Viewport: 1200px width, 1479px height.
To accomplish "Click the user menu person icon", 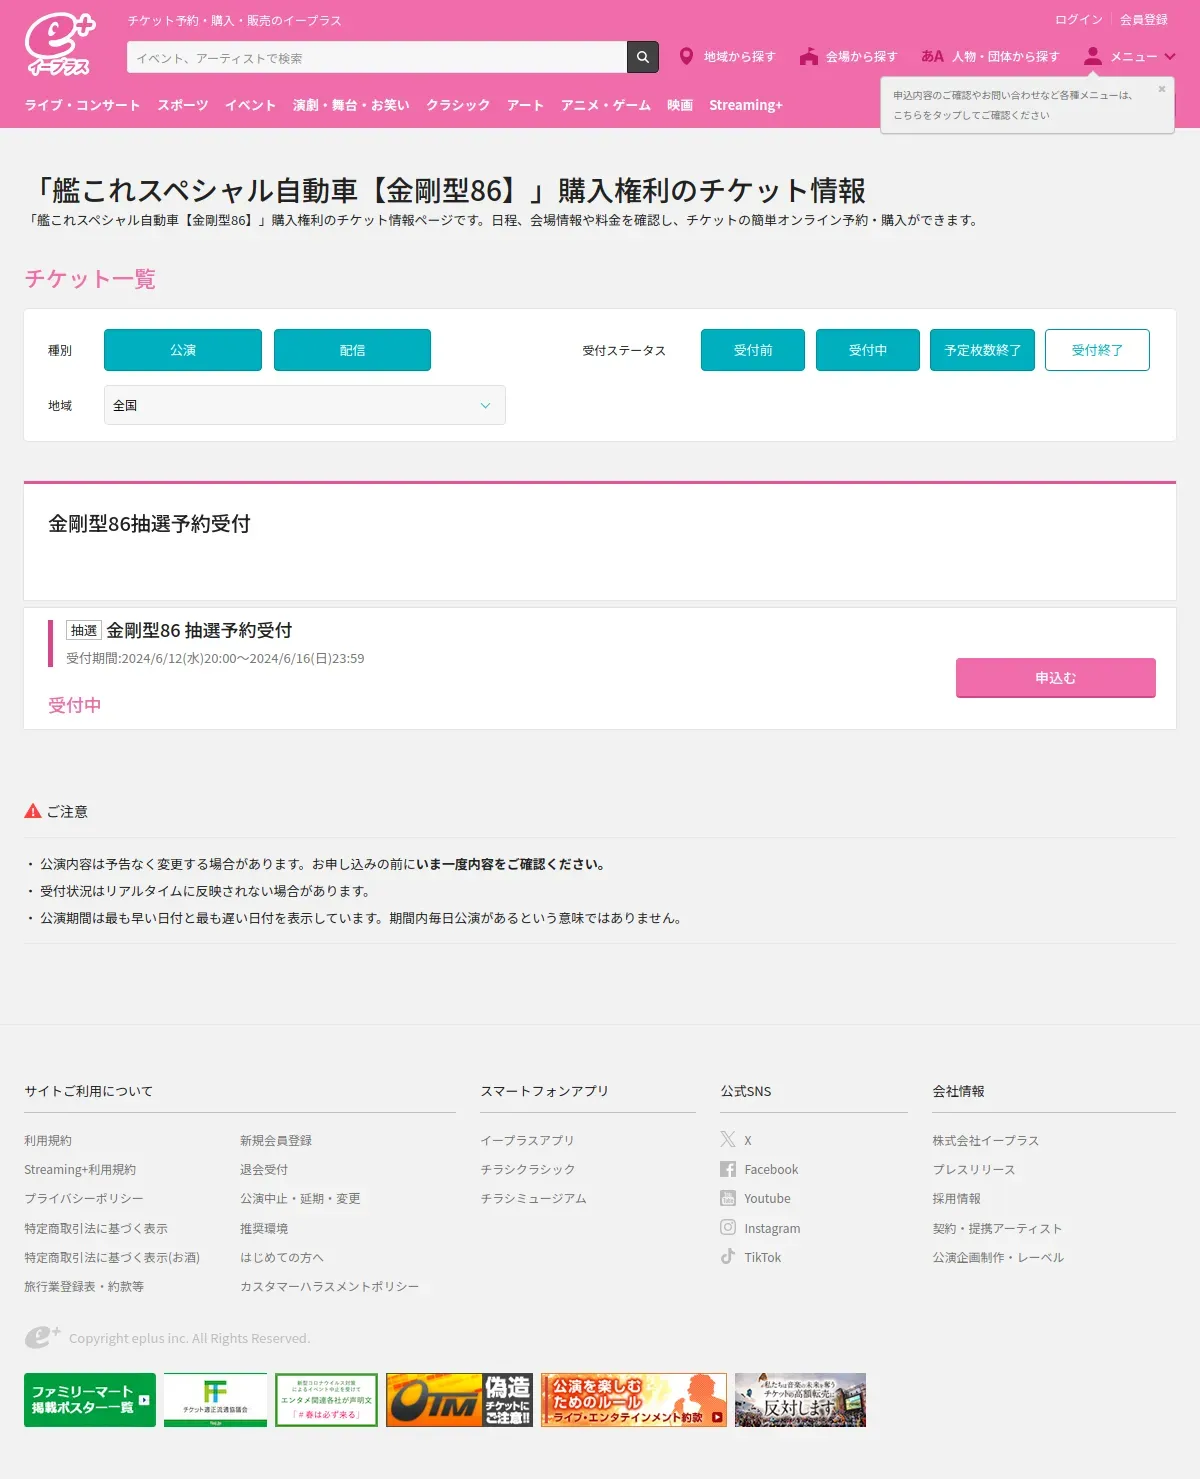I will tap(1093, 56).
